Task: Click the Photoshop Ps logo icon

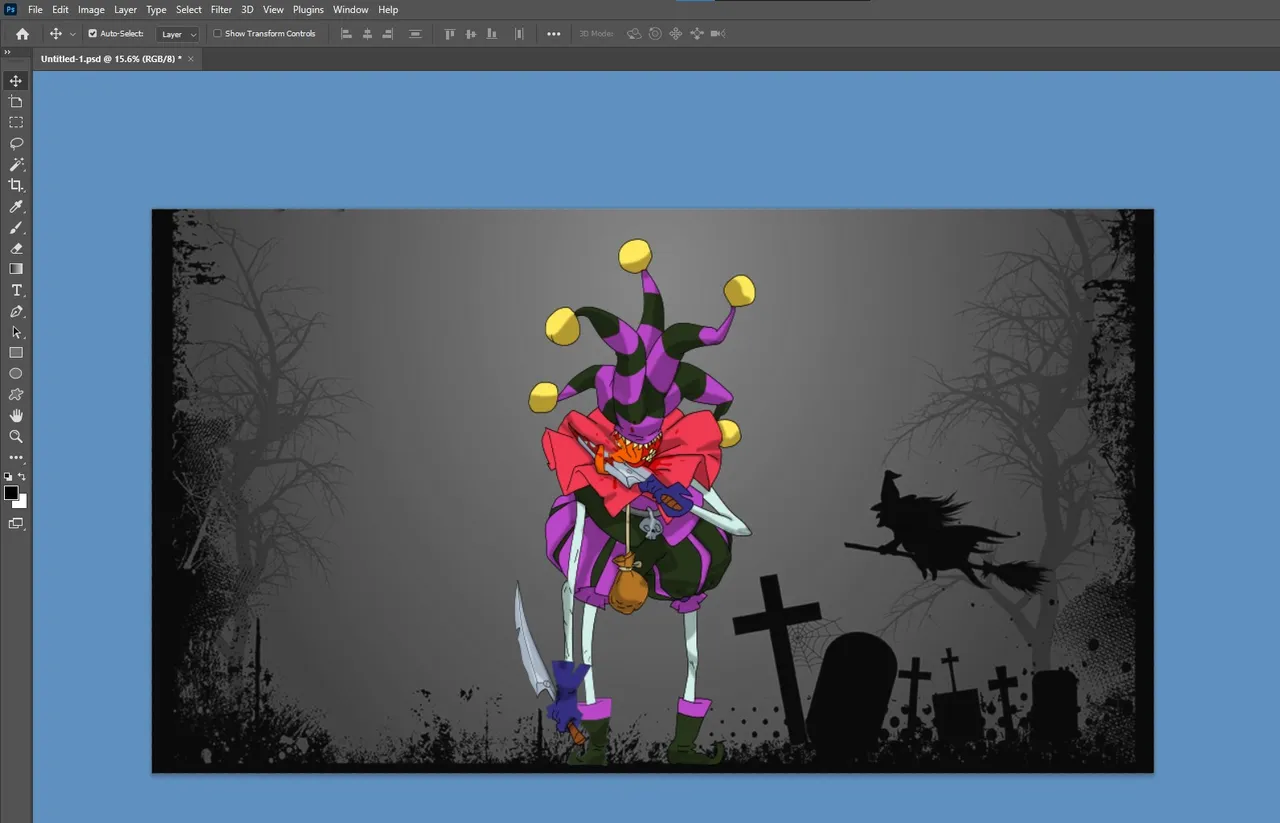Action: coord(10,9)
